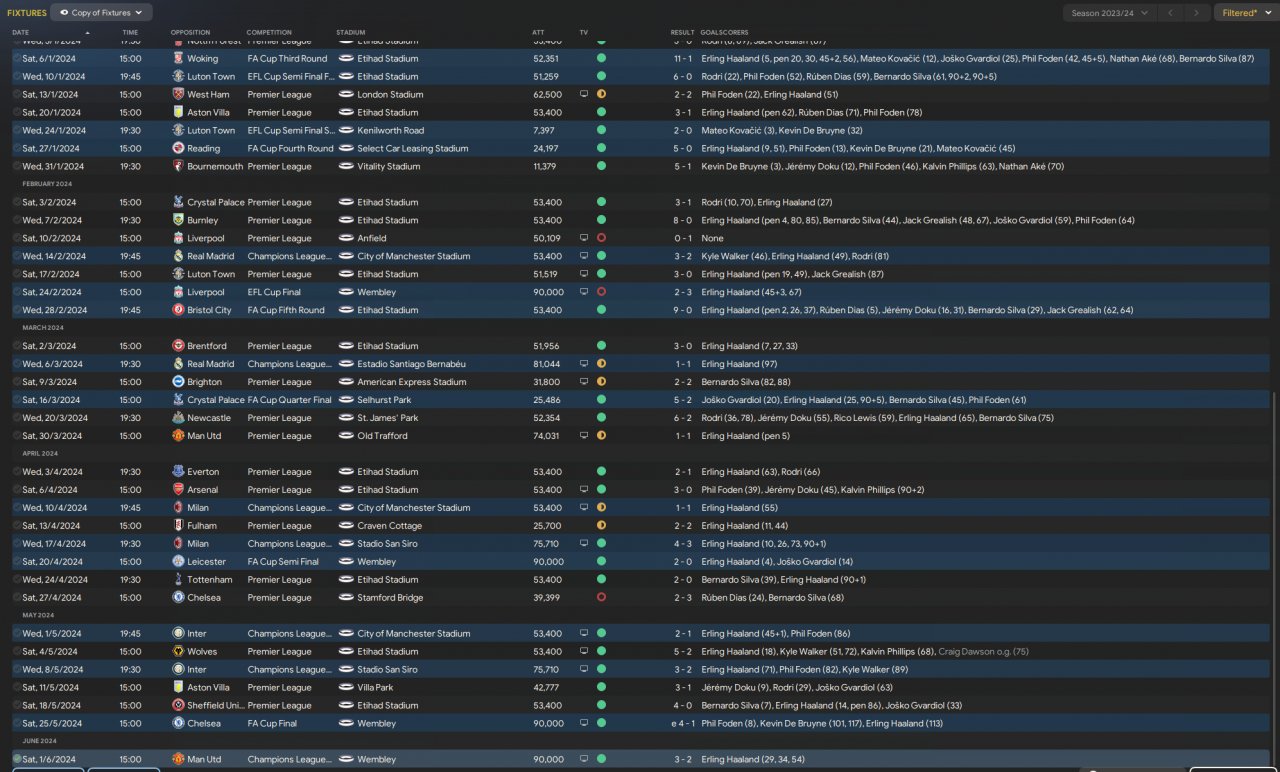Viewport: 1280px width, 772px height.
Task: Tick the select circle for Wed, 3/4/2024 fixture
Action: coord(17,473)
